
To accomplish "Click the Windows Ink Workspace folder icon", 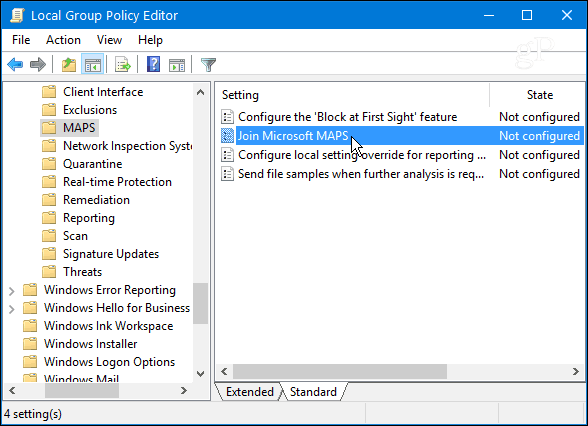I will pyautogui.click(x=30, y=326).
